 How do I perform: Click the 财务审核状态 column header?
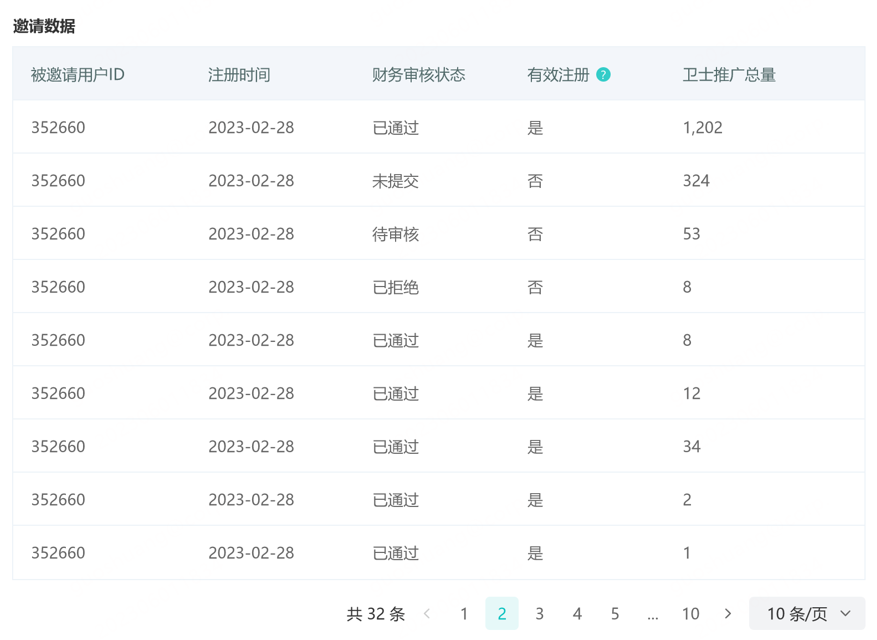coord(418,75)
